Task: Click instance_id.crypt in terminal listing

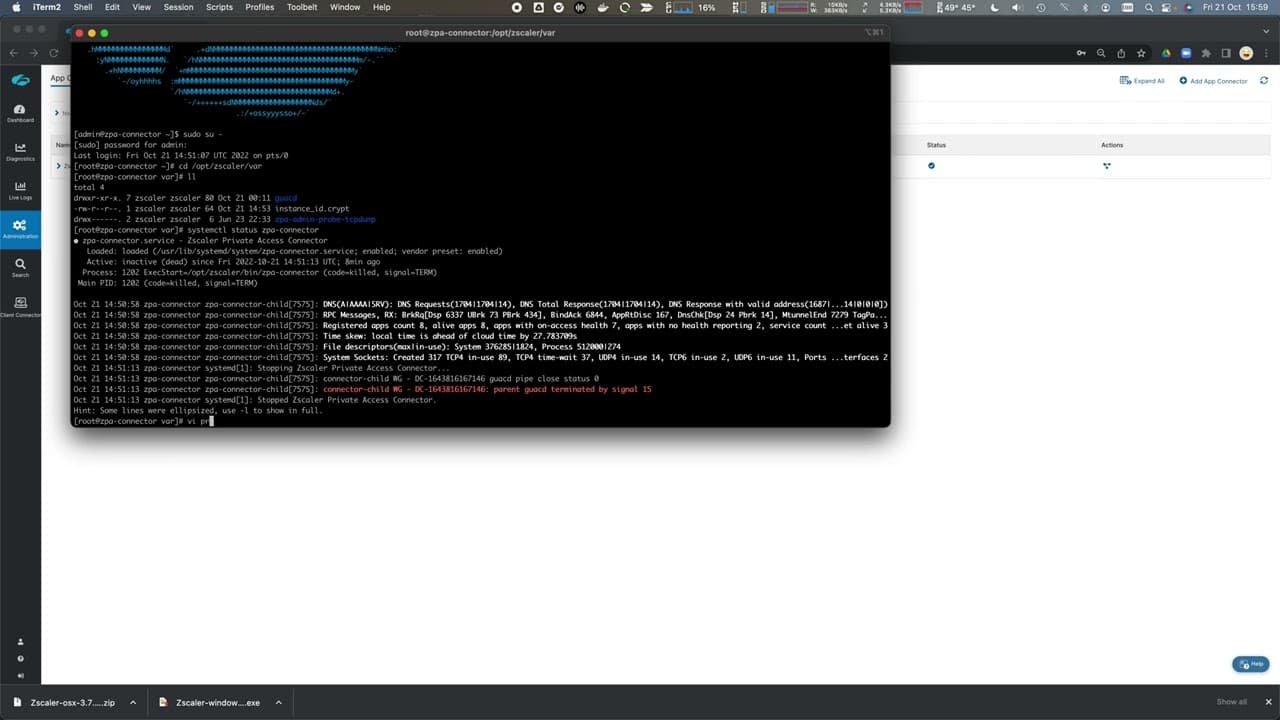Action: pos(312,208)
